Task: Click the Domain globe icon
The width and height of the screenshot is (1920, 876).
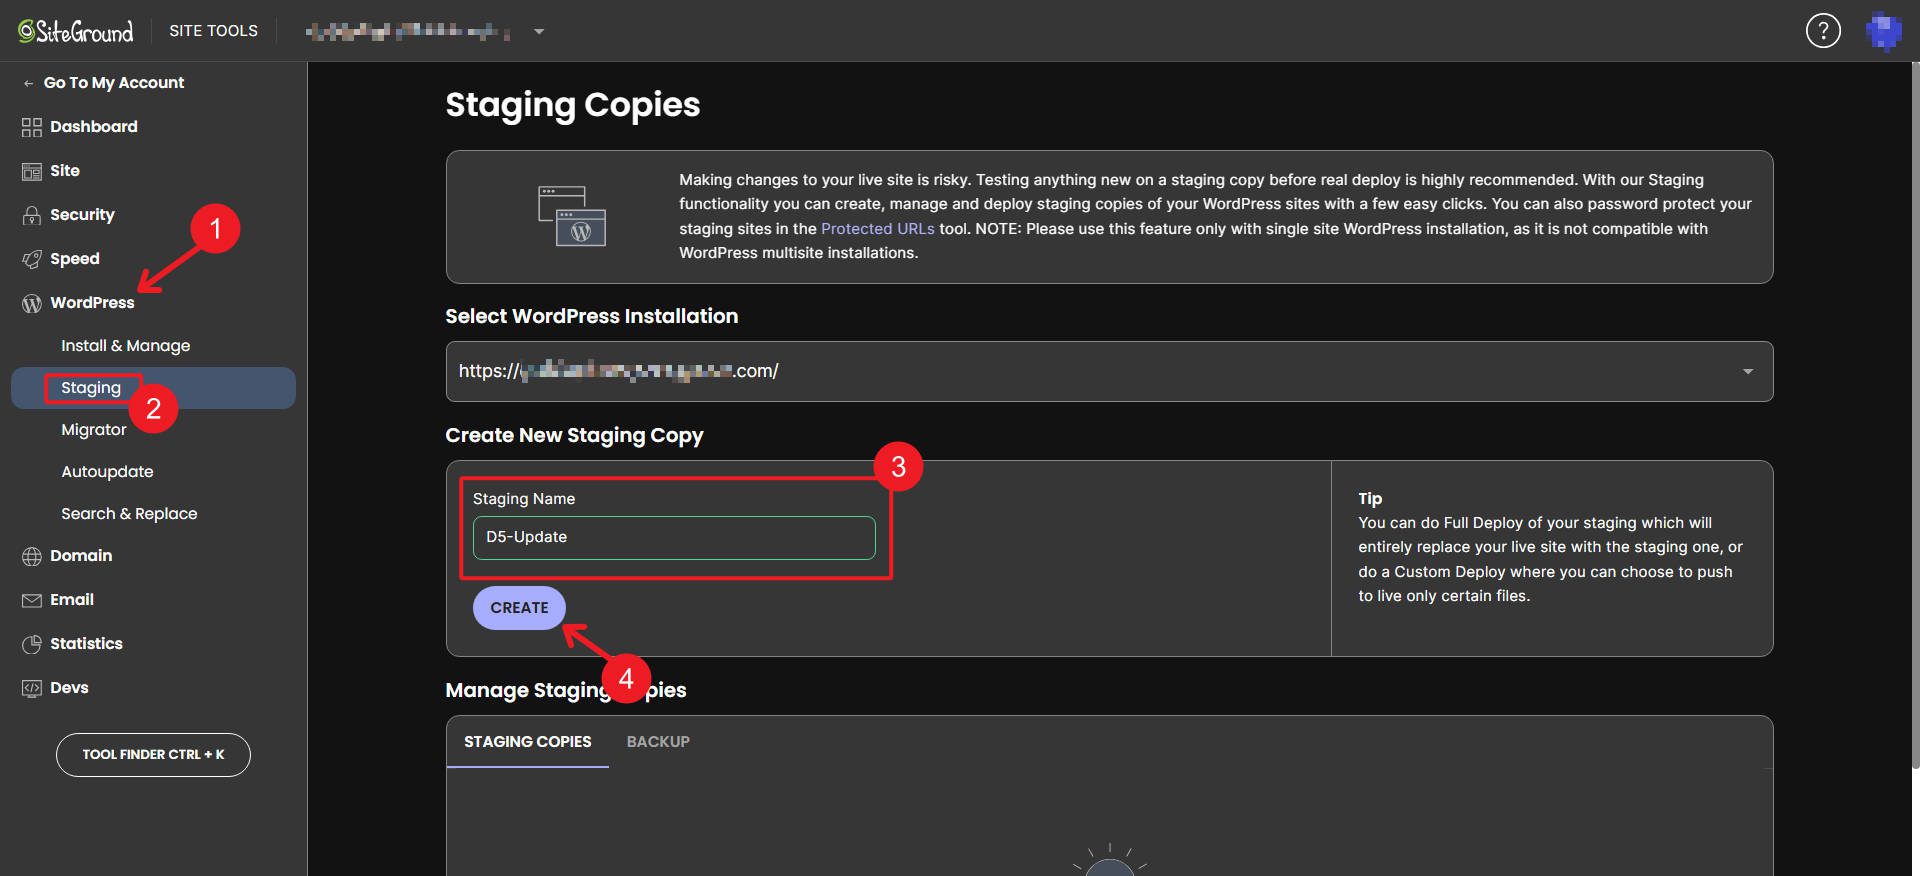Action: [x=32, y=556]
